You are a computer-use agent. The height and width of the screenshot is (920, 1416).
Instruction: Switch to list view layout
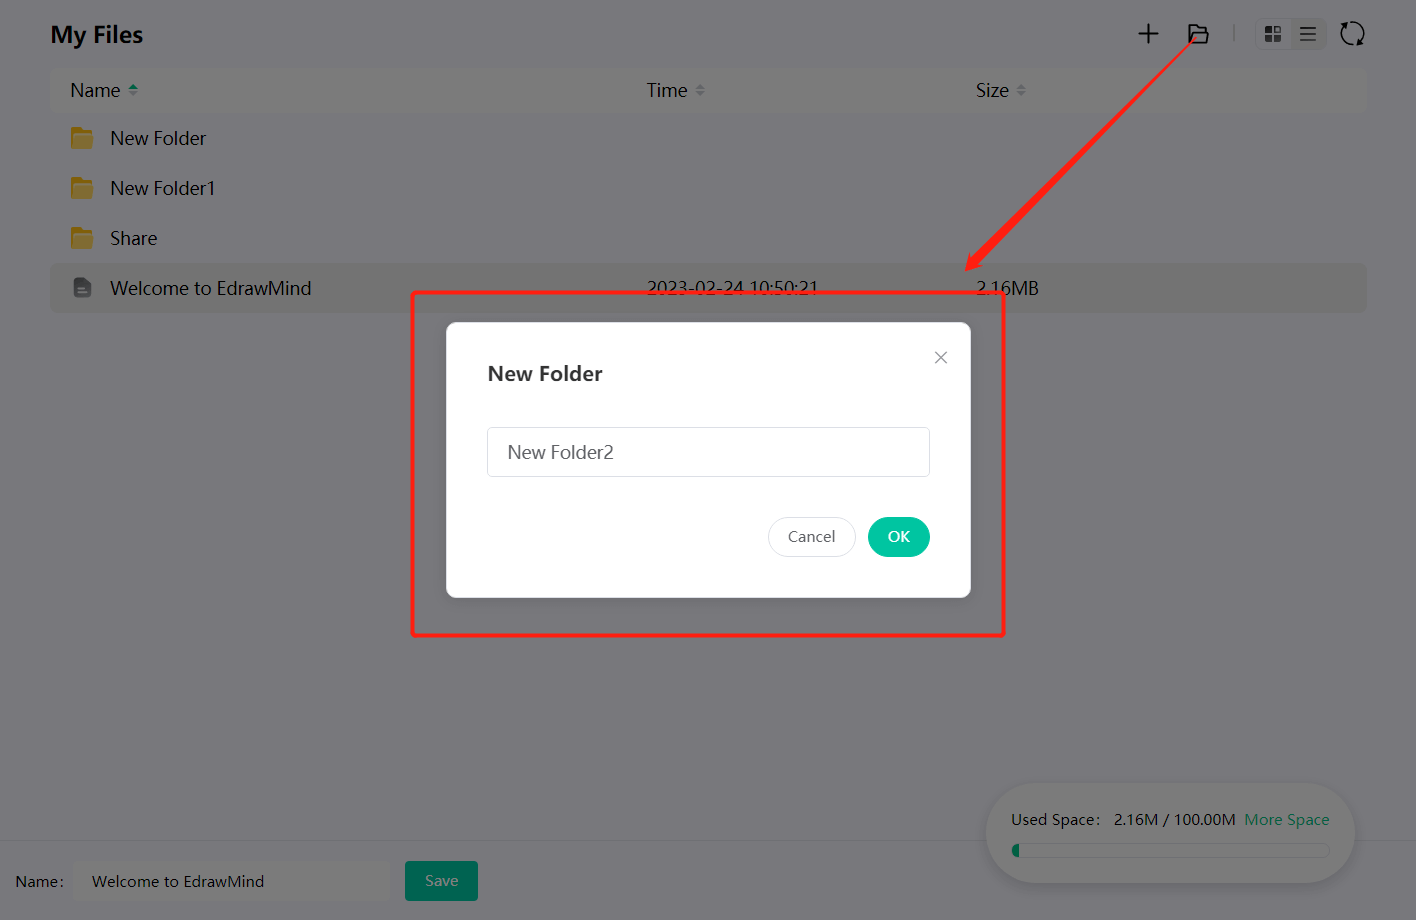click(x=1308, y=34)
